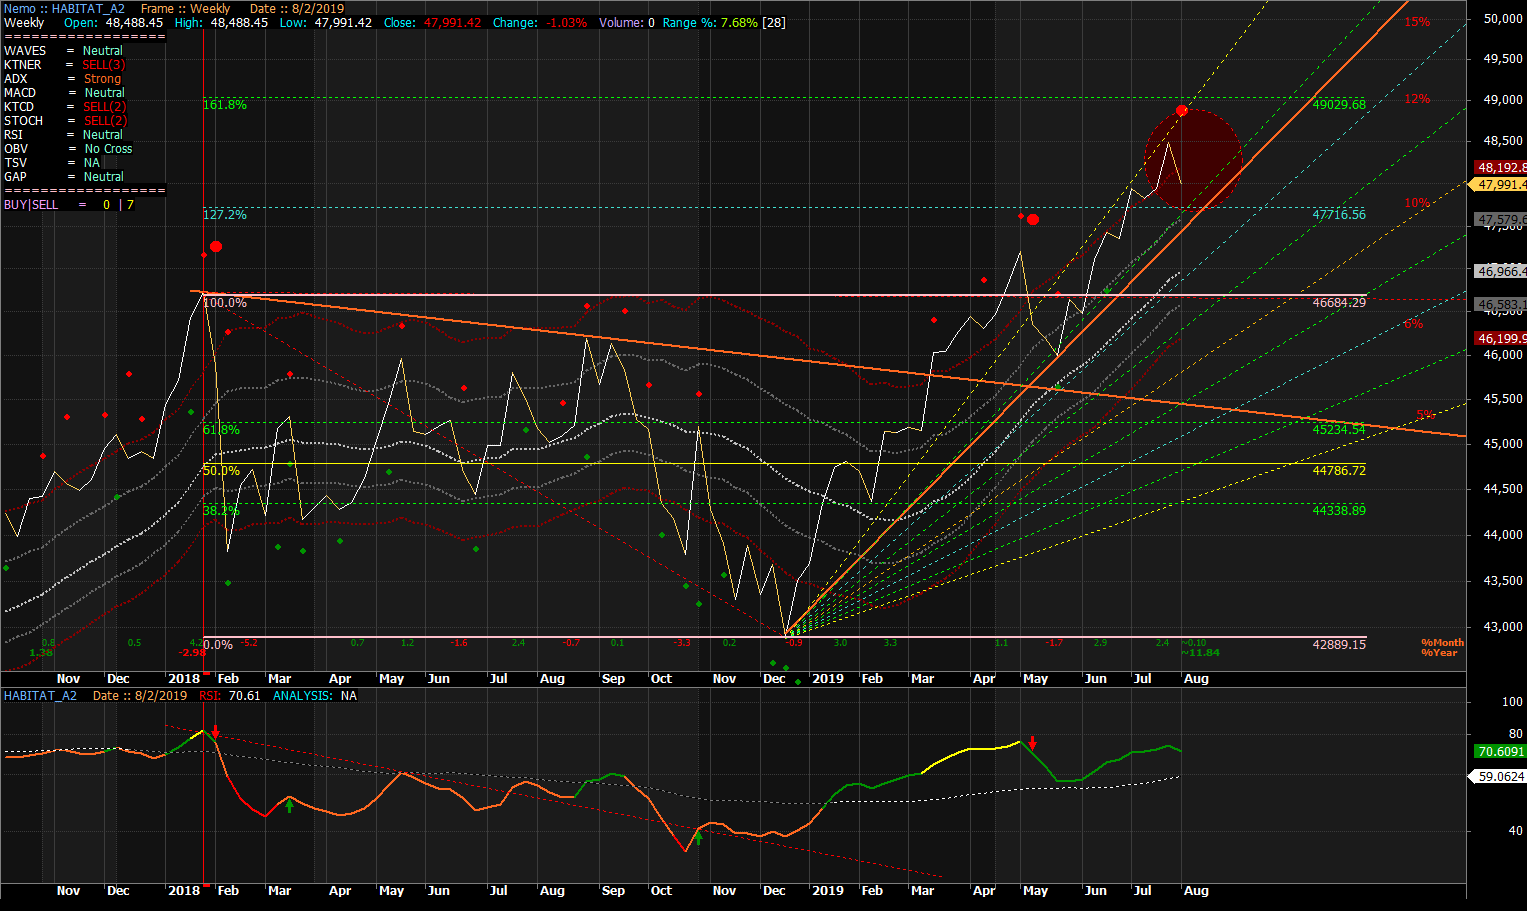Viewport: 1527px width, 911px height.
Task: Select the 'Change: -1.03%' header value
Action: click(540, 22)
